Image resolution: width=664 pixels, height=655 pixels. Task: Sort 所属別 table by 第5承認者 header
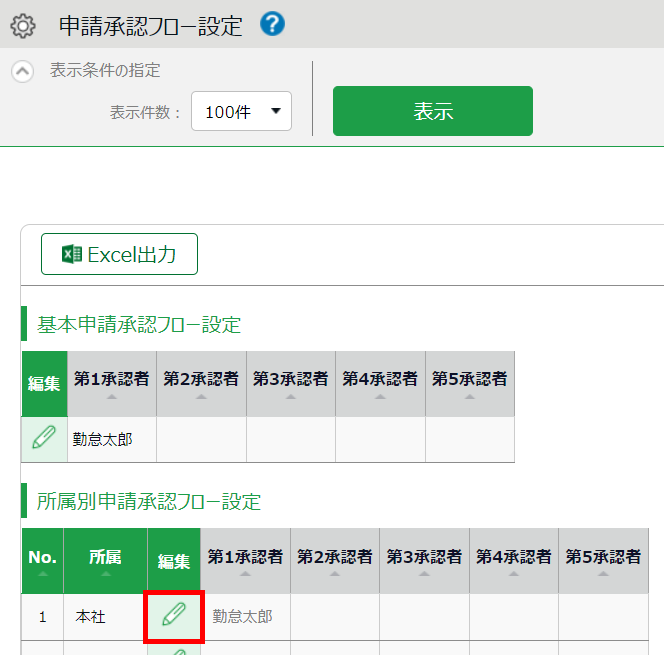[x=603, y=562]
